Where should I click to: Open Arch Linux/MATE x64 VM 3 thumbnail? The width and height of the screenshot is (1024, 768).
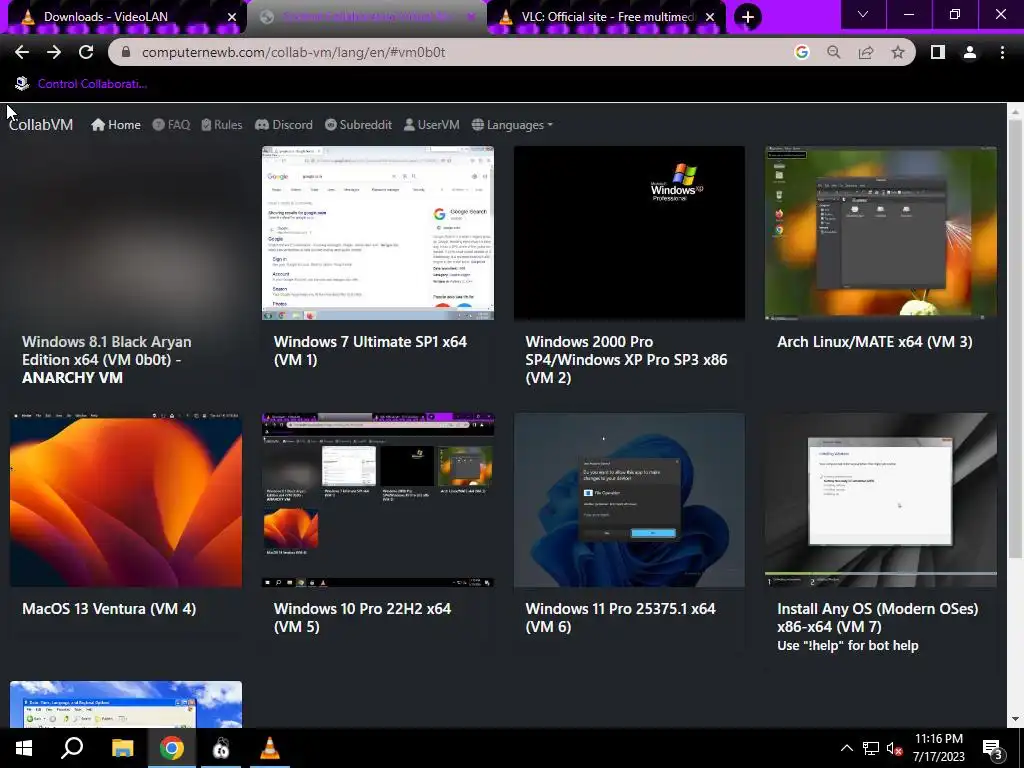[880, 233]
